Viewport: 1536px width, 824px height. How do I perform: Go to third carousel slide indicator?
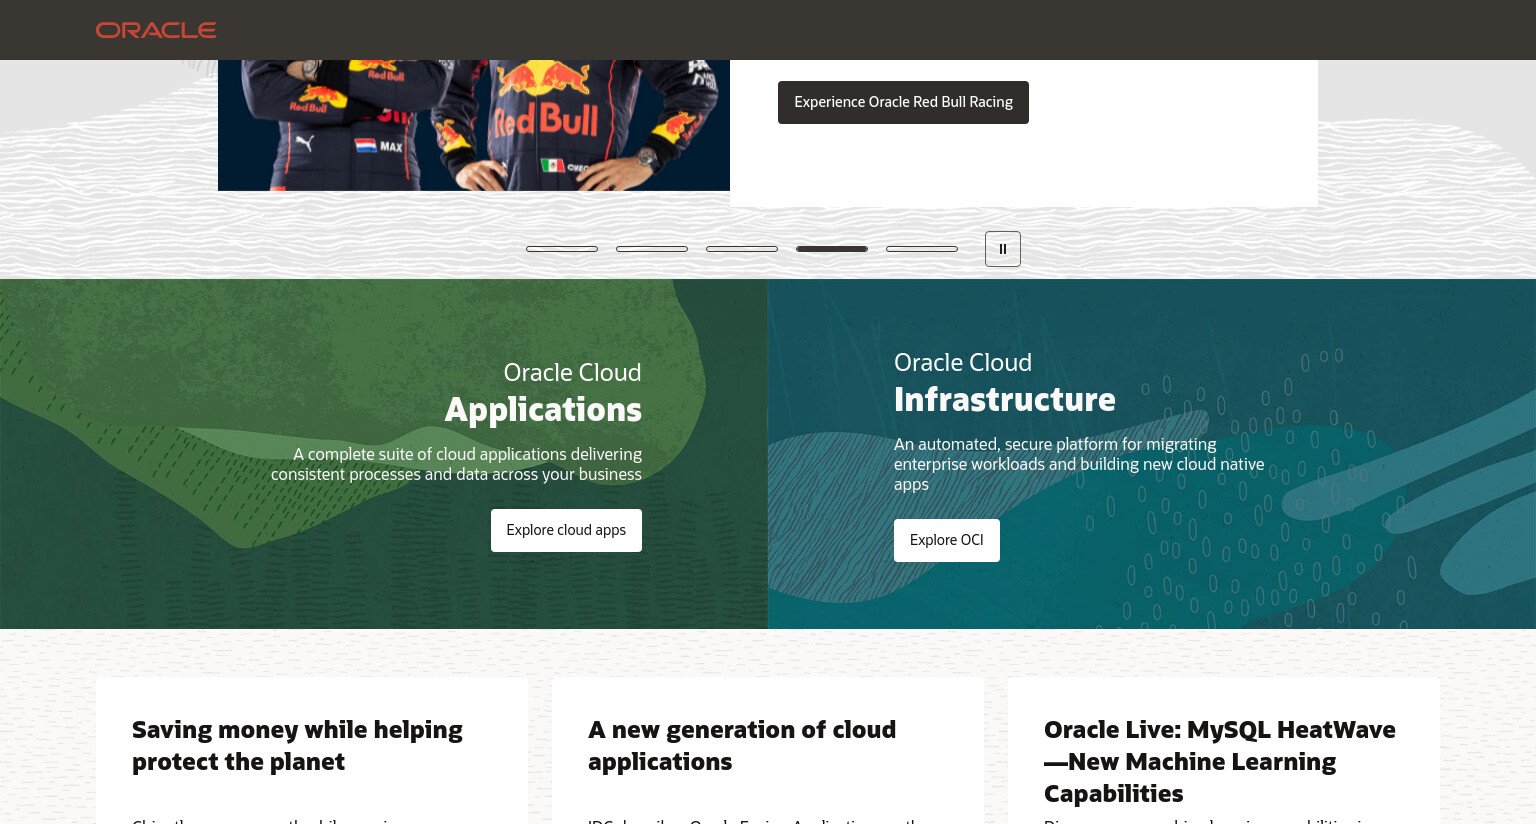[x=742, y=249]
